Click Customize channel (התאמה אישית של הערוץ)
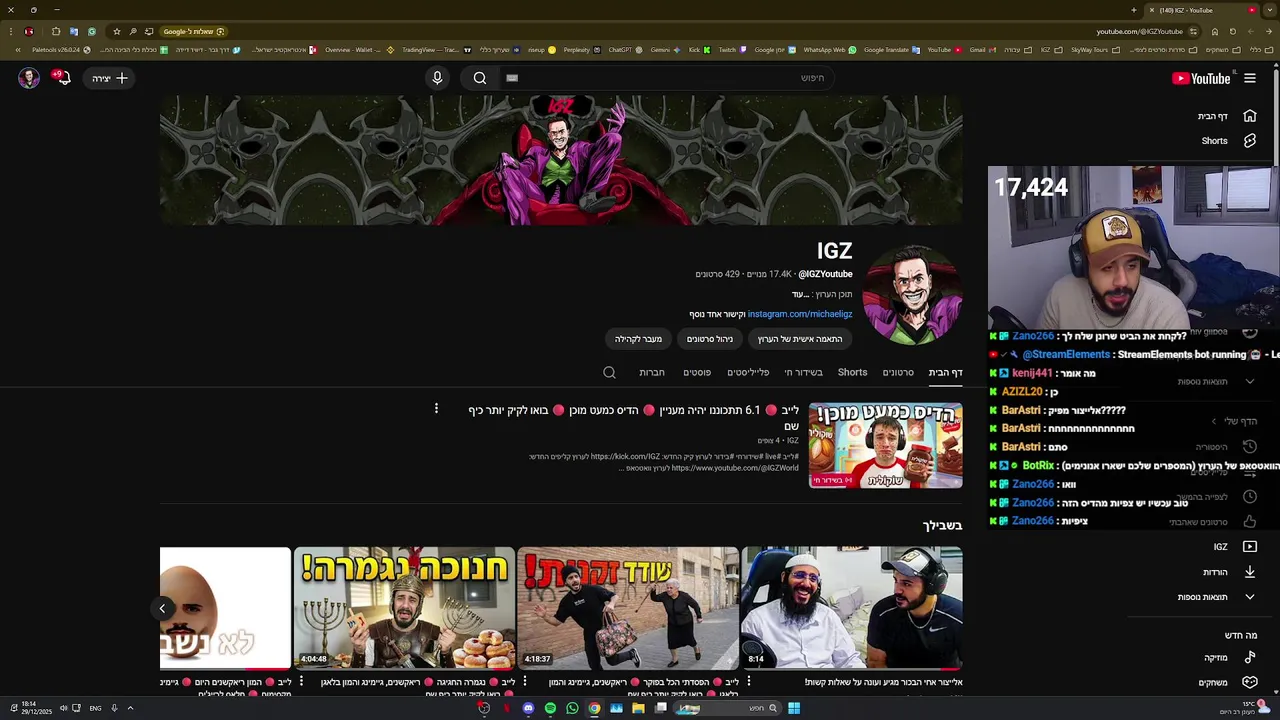 (x=800, y=339)
